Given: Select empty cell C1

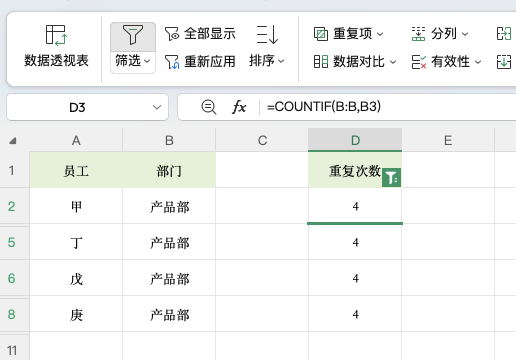Looking at the screenshot, I should click(262, 170).
